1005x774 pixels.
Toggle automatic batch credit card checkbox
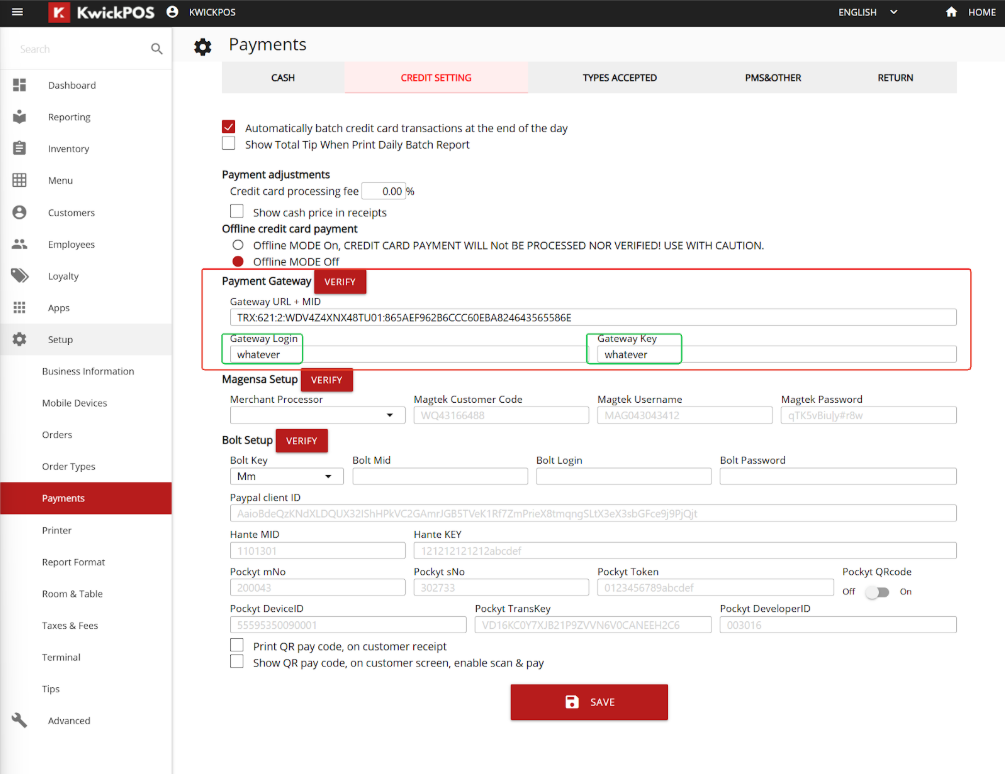point(228,127)
